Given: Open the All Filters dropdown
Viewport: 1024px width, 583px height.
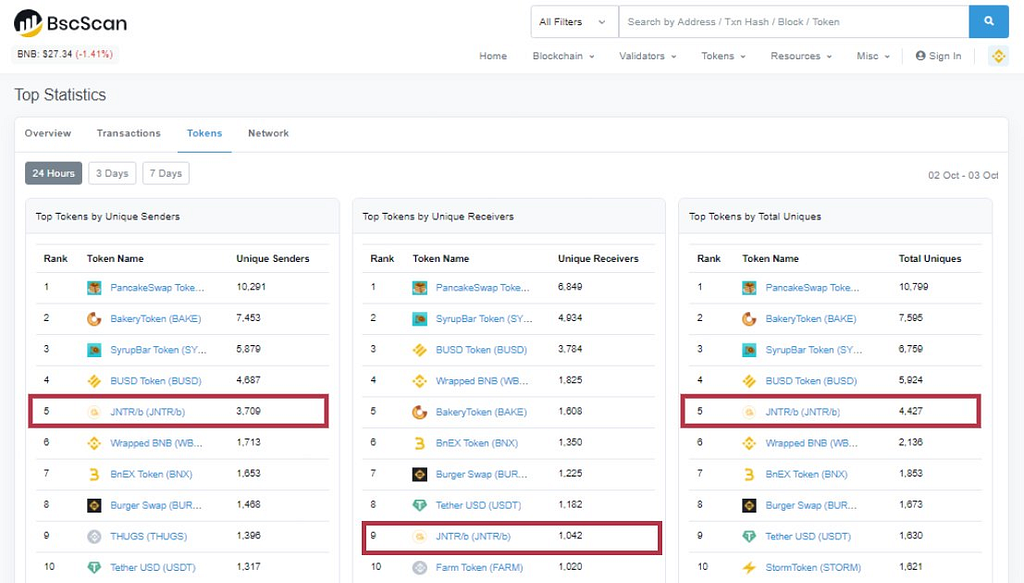Looking at the screenshot, I should [x=574, y=22].
